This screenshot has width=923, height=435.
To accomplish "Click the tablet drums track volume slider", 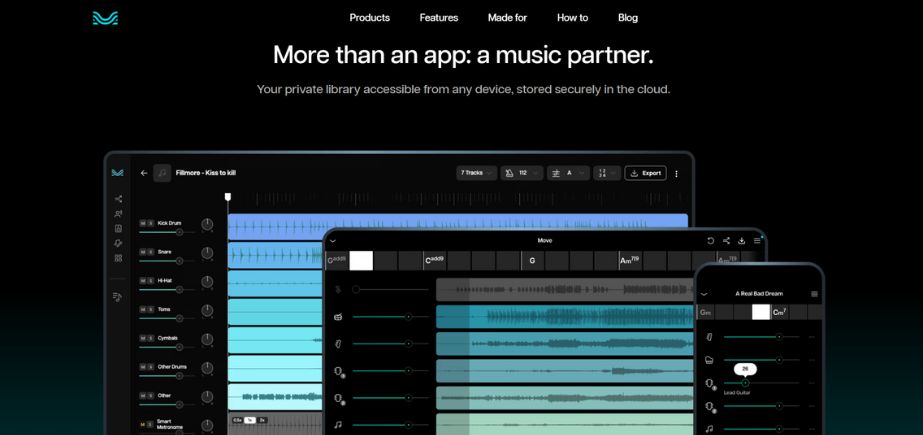I will pos(391,317).
